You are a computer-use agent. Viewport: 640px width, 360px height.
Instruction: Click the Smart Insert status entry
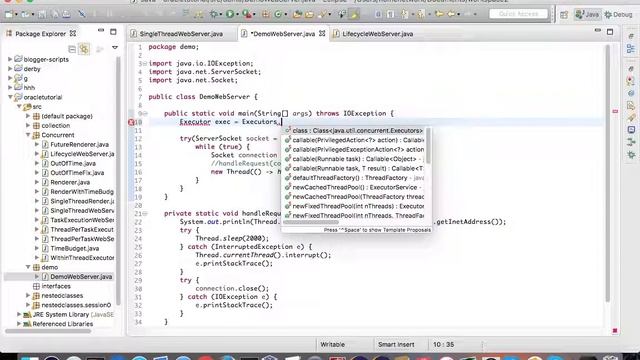pyautogui.click(x=396, y=344)
